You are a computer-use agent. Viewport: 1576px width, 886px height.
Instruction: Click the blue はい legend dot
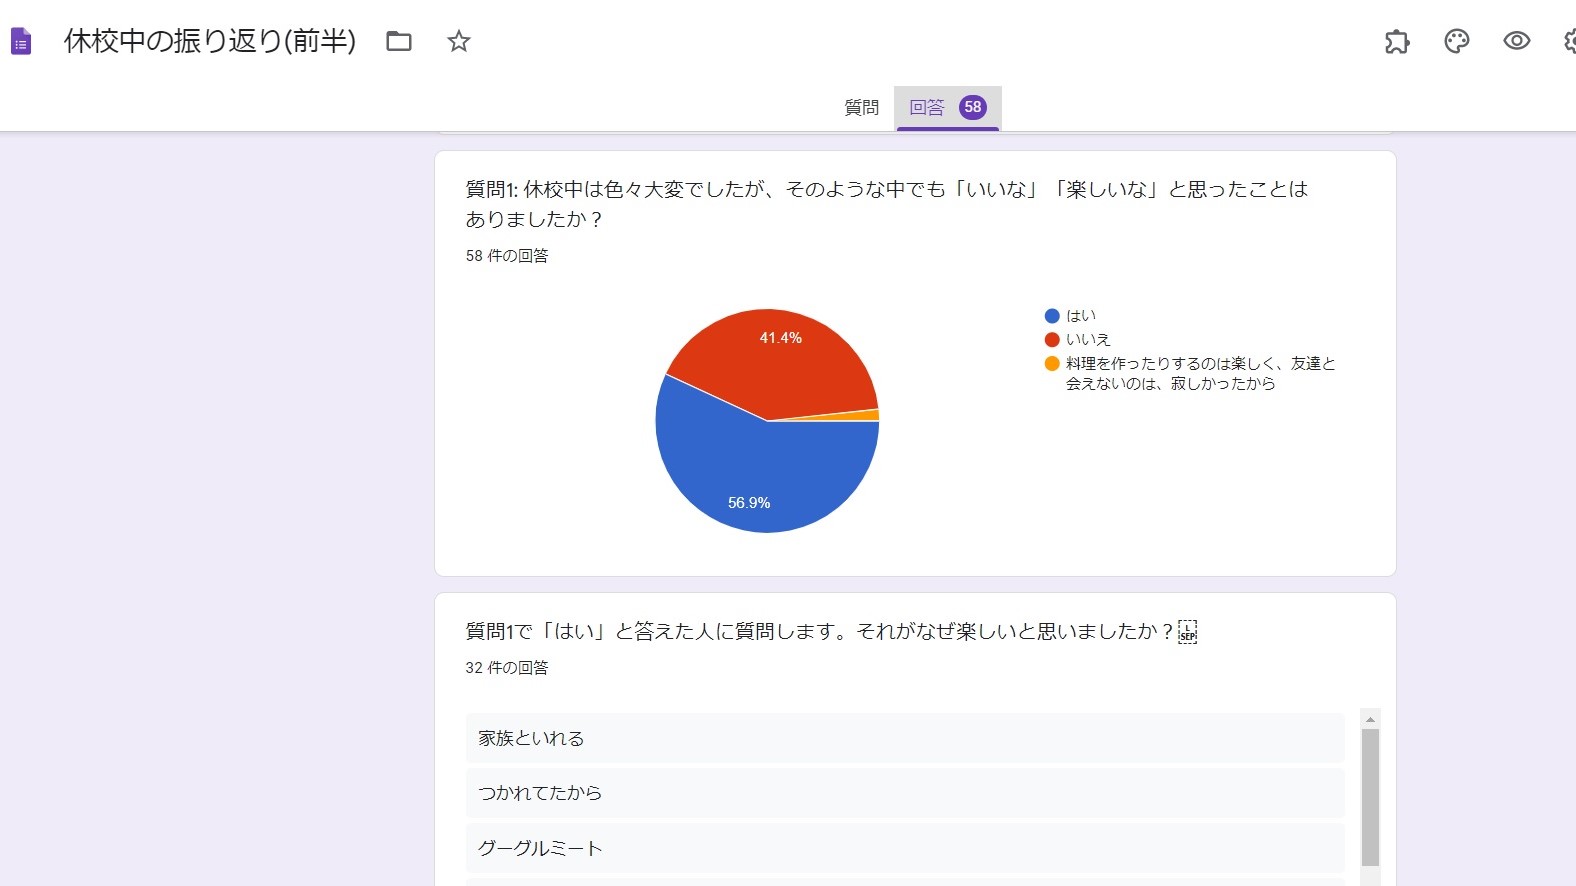[x=1052, y=316]
